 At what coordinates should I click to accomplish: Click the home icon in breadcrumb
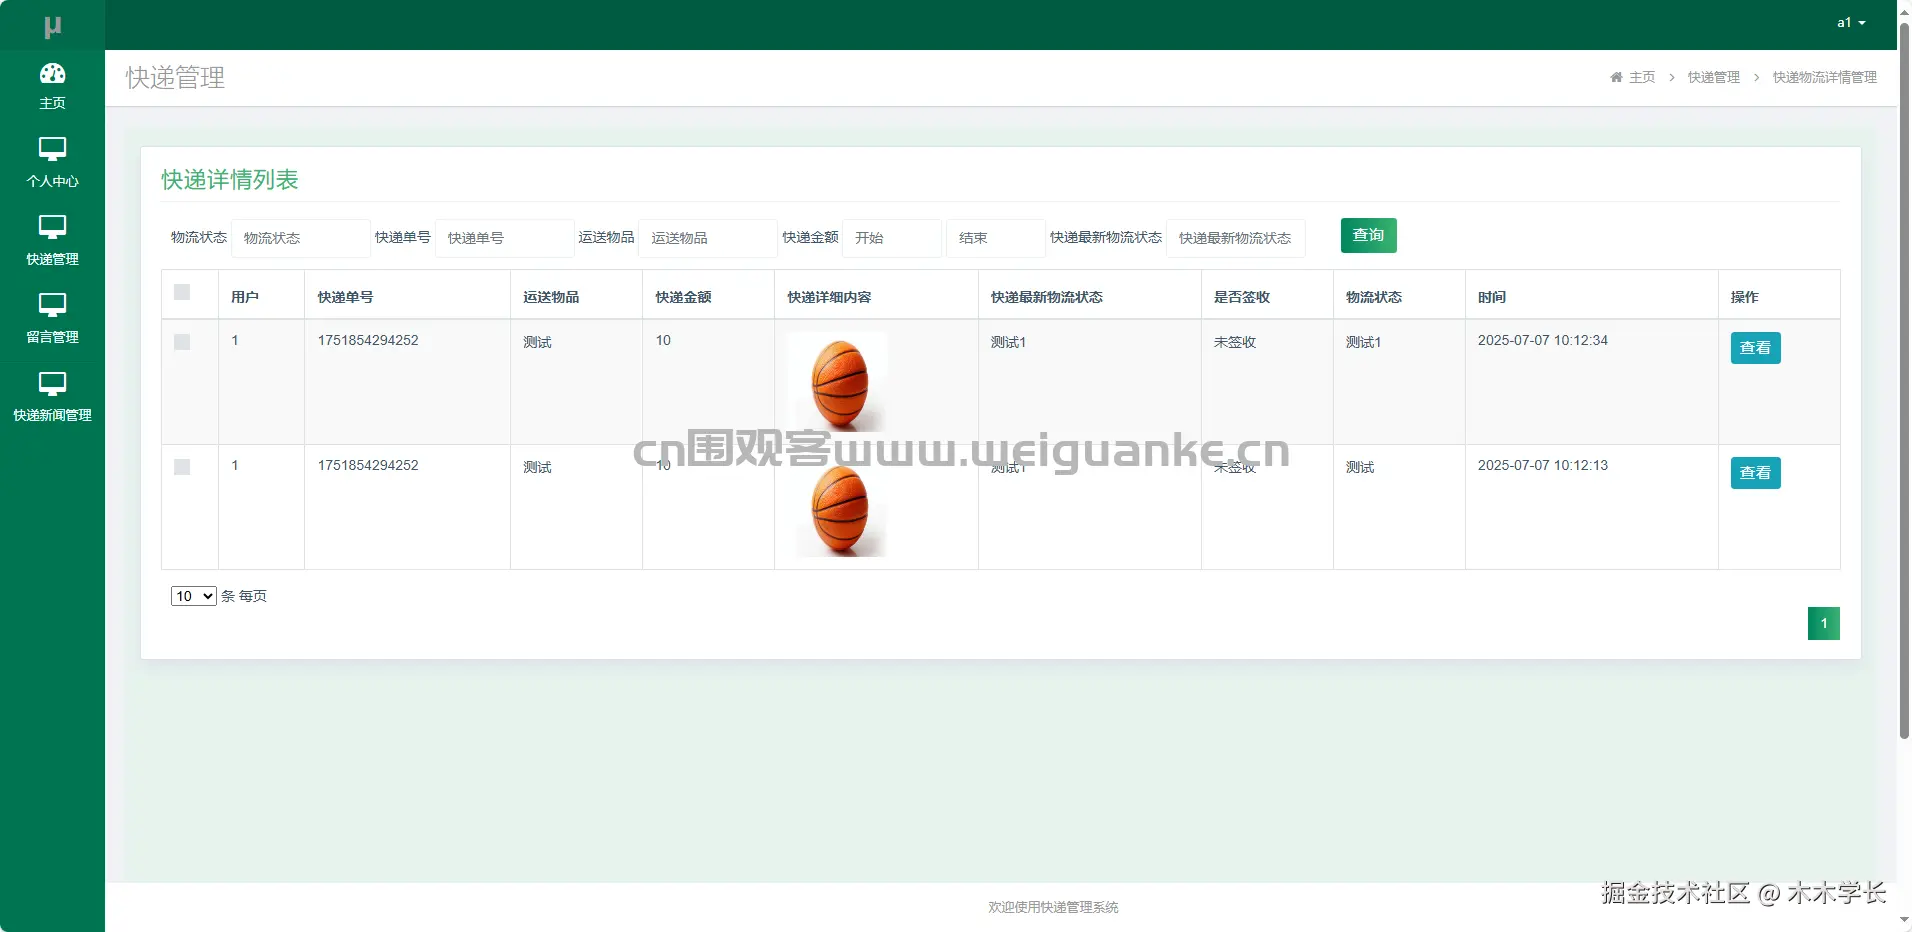[1616, 77]
